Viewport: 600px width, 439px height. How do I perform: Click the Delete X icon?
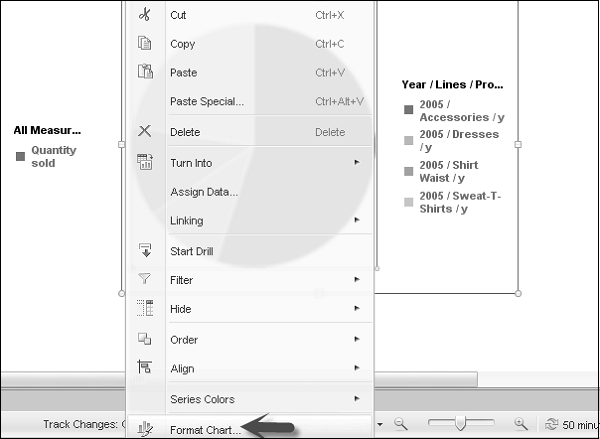(144, 131)
